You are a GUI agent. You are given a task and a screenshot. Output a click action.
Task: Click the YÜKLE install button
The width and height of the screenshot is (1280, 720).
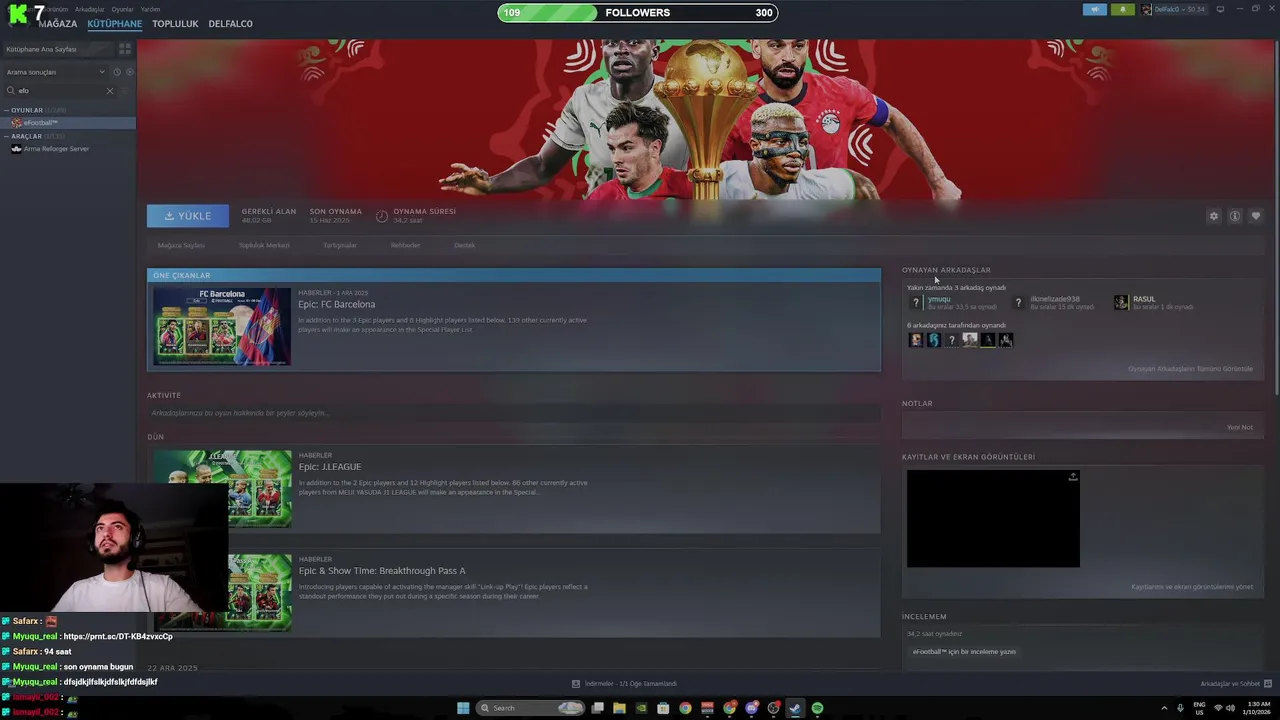188,216
